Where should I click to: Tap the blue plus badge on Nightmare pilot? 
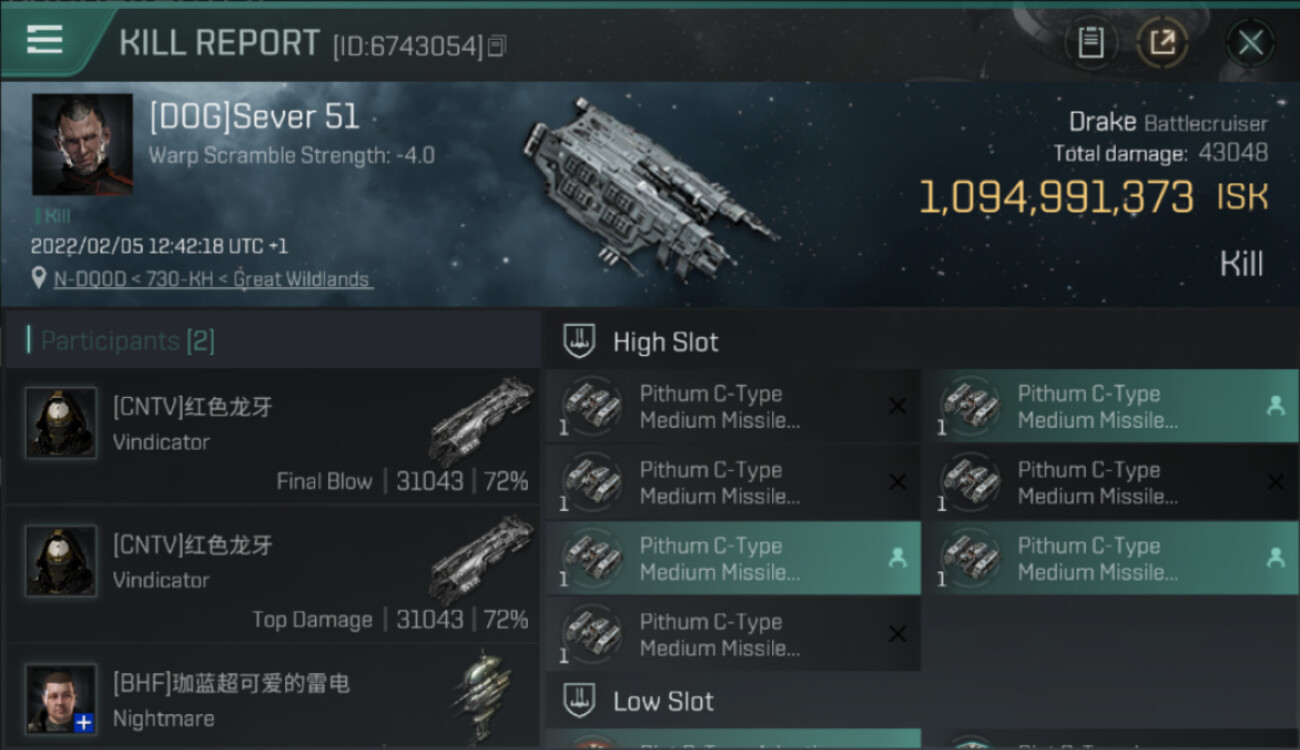[84, 722]
